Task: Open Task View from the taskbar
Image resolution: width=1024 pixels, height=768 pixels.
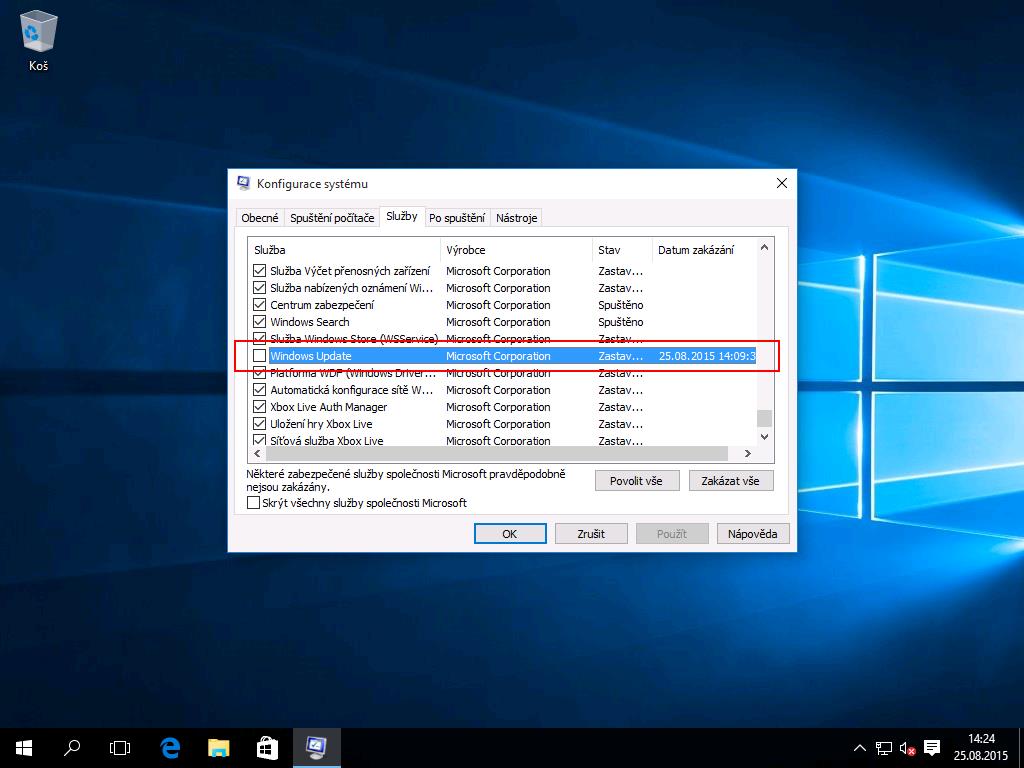Action: pos(120,747)
